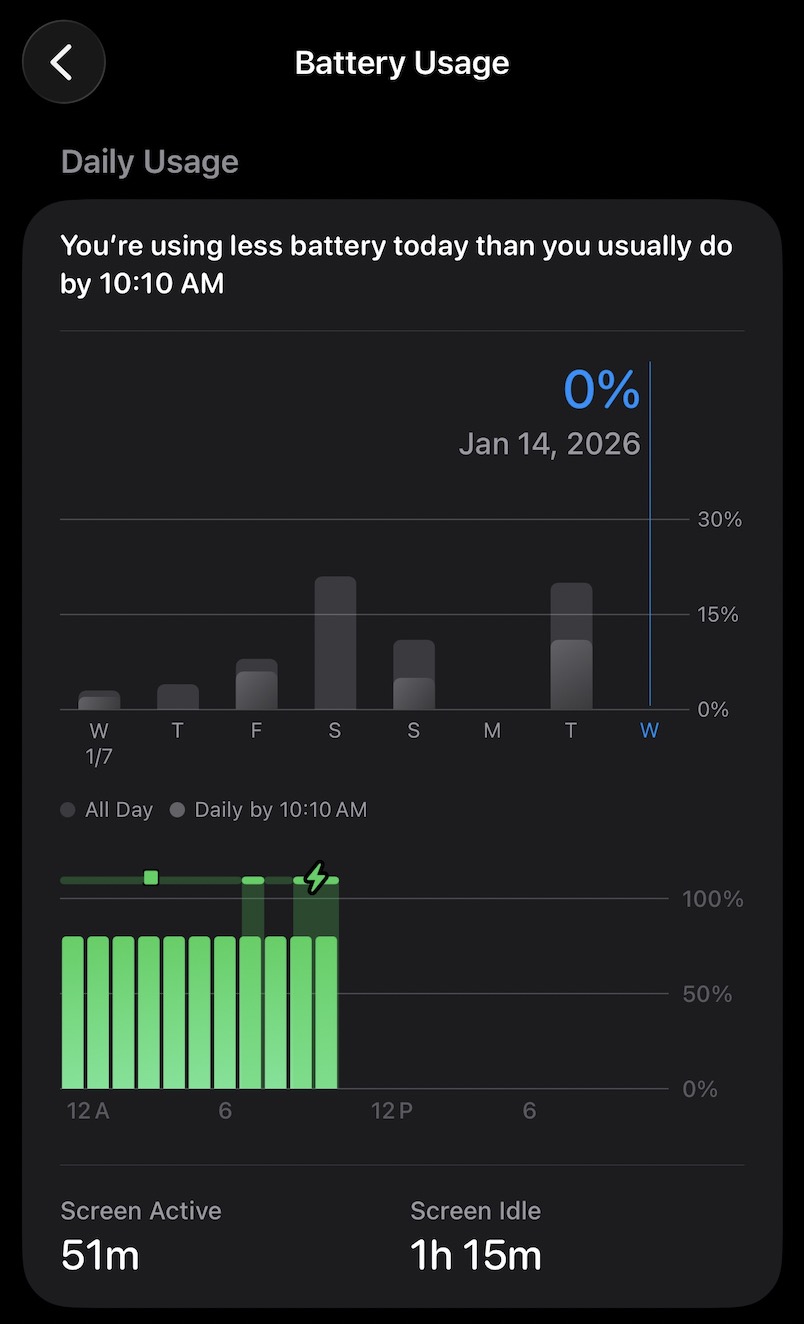Tap the blue 0% usage value
This screenshot has height=1324, width=804.
click(x=601, y=390)
